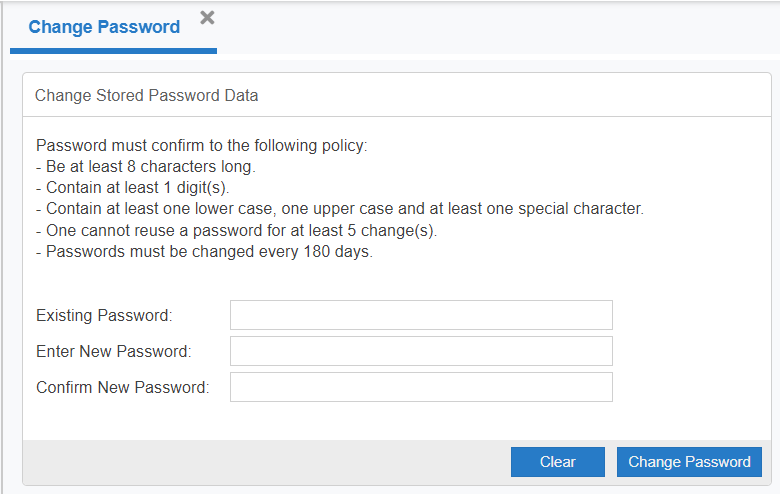Click the changed every 180 days rule
This screenshot has width=780, height=494.
click(x=204, y=251)
